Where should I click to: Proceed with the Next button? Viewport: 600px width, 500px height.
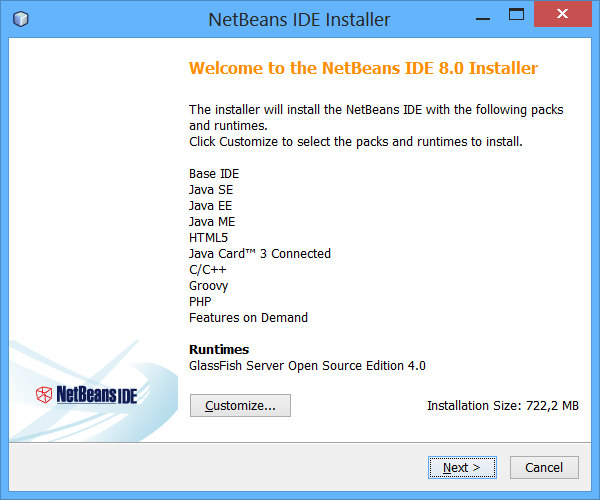pyautogui.click(x=462, y=467)
